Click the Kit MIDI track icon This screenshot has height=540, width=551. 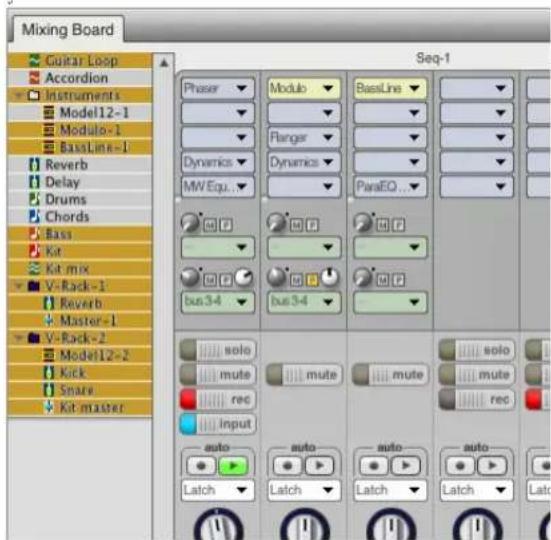click(34, 251)
